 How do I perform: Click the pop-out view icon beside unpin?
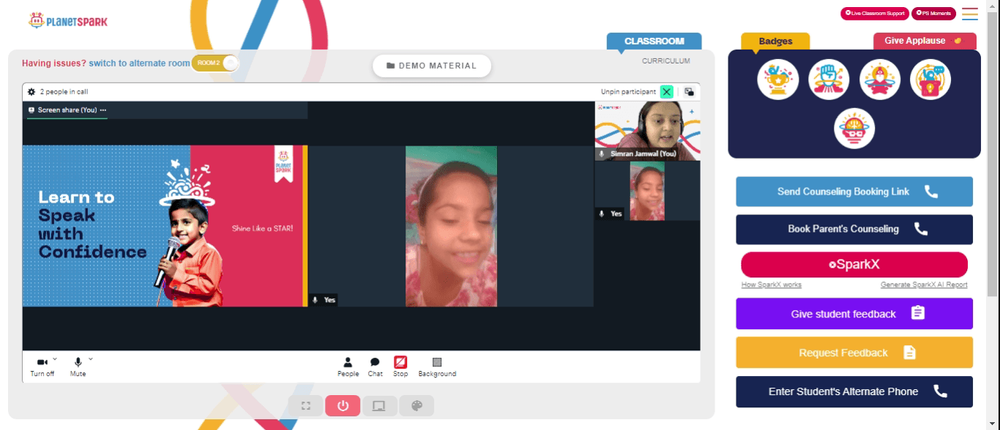coord(689,92)
